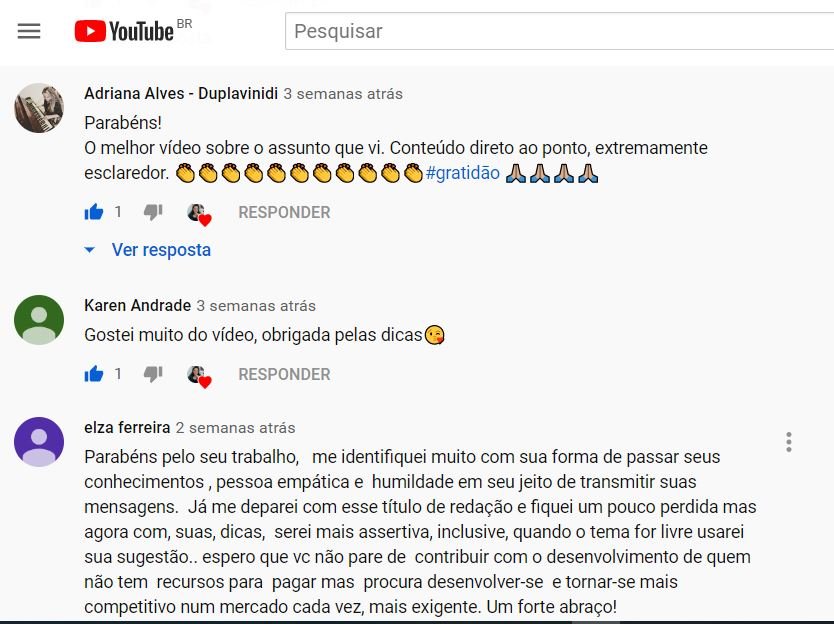Open Karen Andrade's green avatar
The height and width of the screenshot is (624, 834).
[x=39, y=320]
